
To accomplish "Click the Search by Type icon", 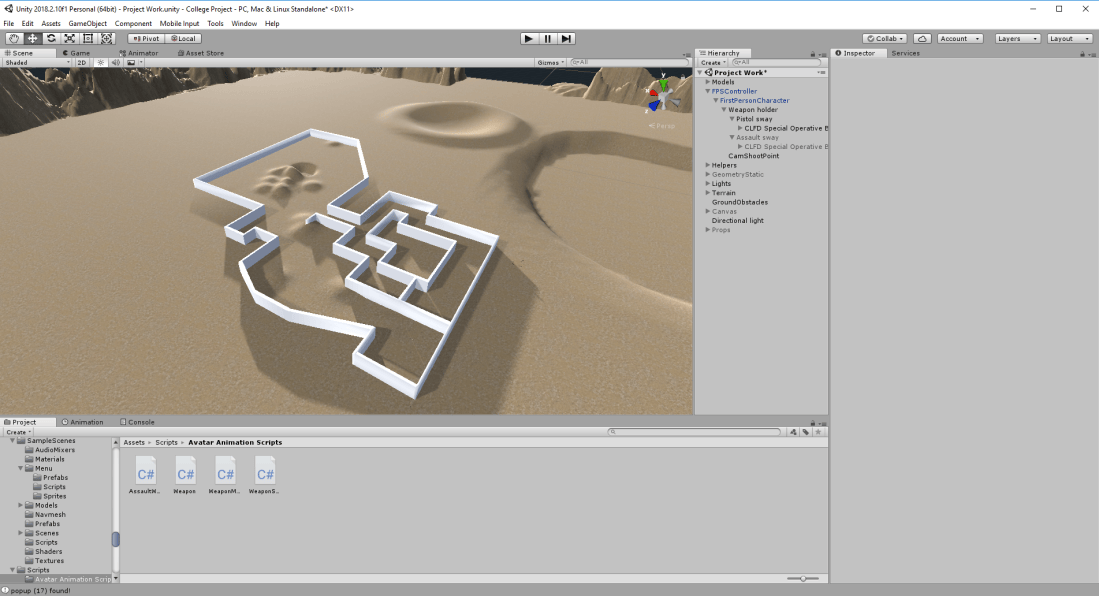I will [x=793, y=432].
